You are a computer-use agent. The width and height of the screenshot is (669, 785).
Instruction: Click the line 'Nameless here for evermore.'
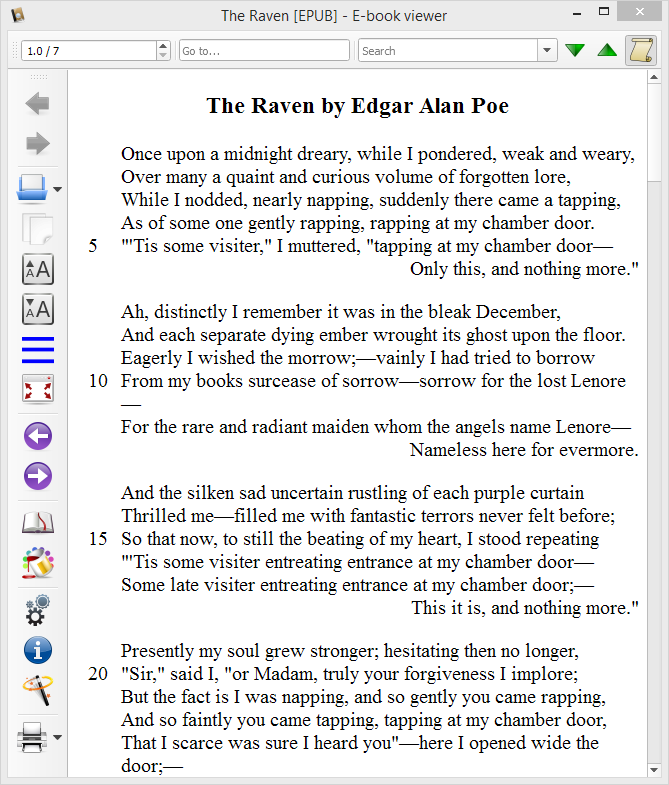[524, 450]
